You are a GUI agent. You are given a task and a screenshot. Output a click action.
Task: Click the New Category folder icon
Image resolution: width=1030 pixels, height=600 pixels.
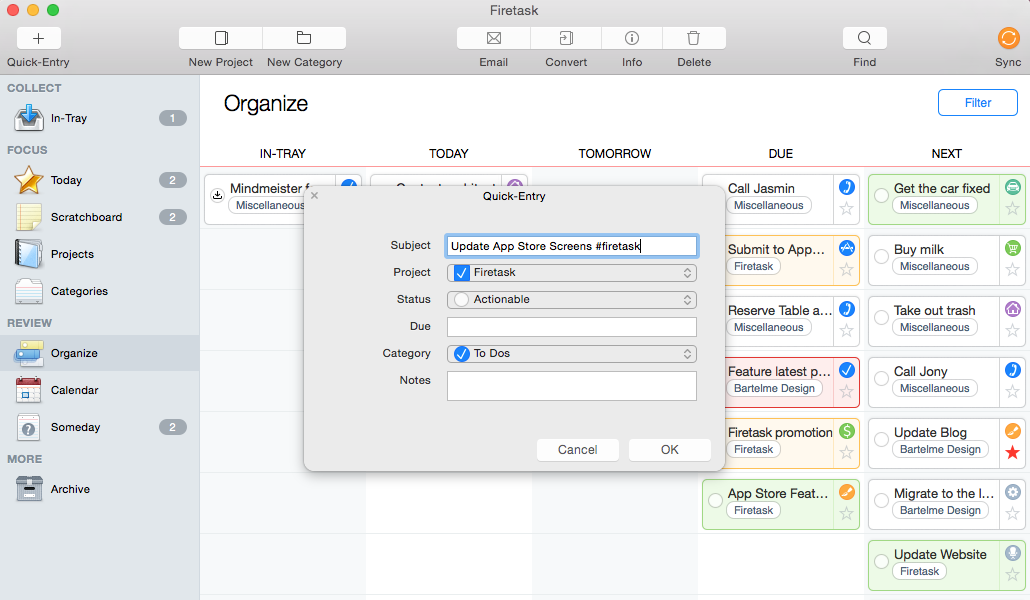303,38
